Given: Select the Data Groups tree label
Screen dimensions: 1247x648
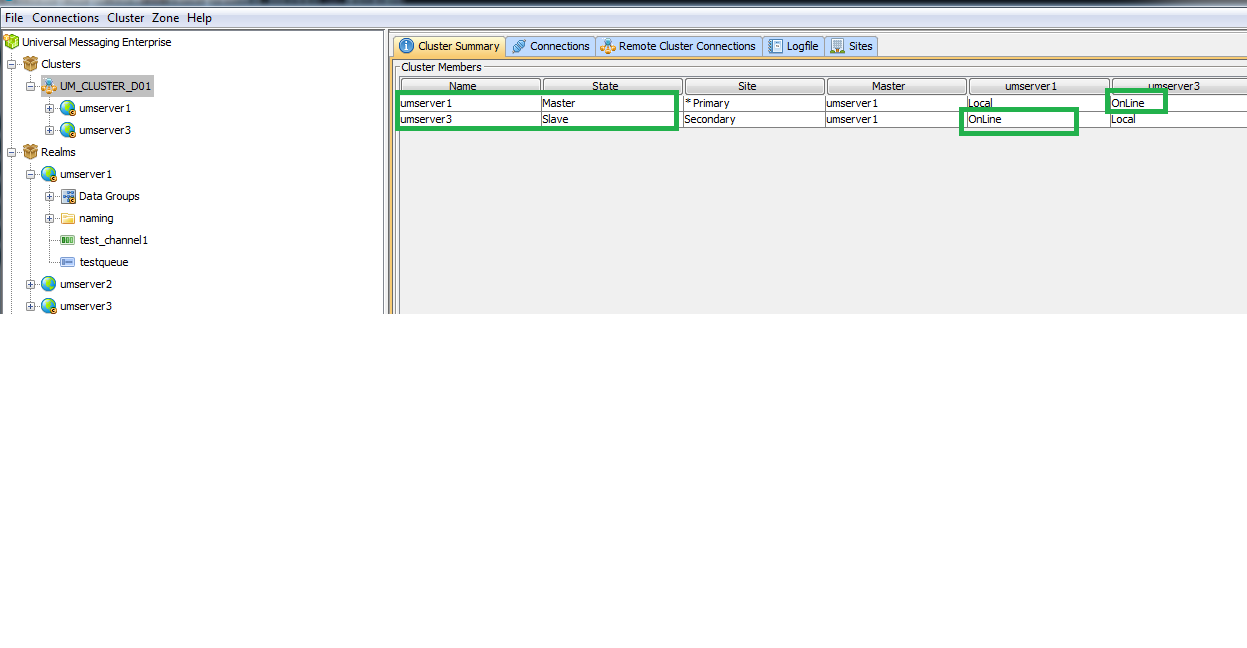Looking at the screenshot, I should pos(109,196).
